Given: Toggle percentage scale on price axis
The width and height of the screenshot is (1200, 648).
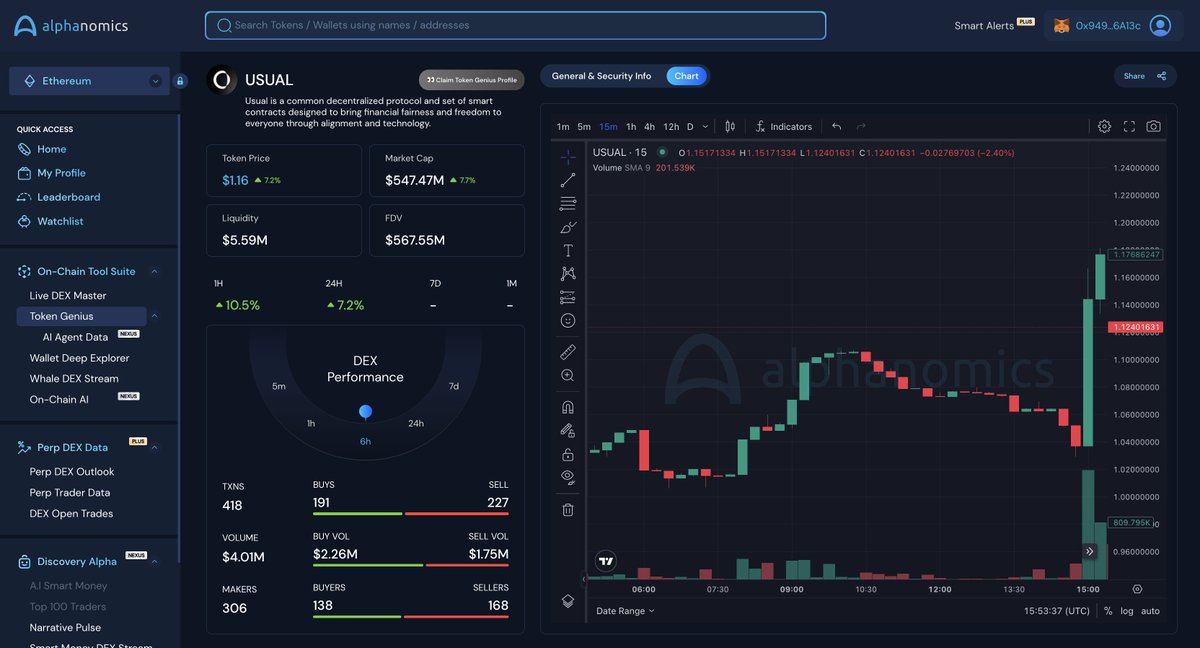Looking at the screenshot, I should pyautogui.click(x=1108, y=611).
